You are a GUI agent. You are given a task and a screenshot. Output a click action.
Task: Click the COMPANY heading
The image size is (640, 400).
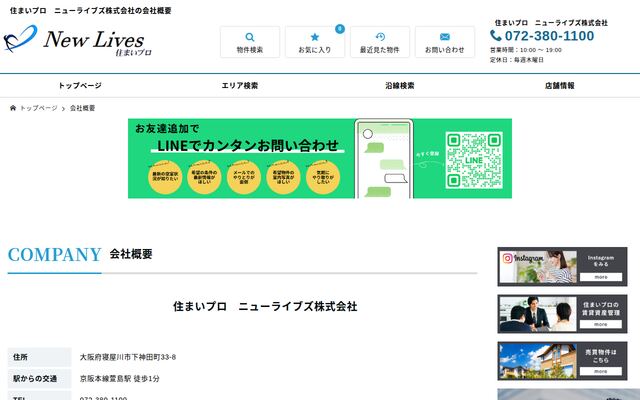[55, 255]
